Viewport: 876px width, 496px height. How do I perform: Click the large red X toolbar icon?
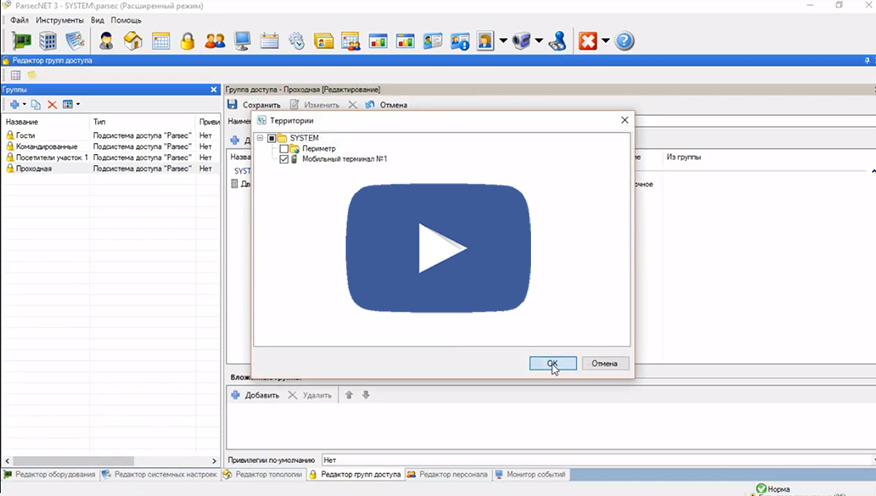[588, 41]
